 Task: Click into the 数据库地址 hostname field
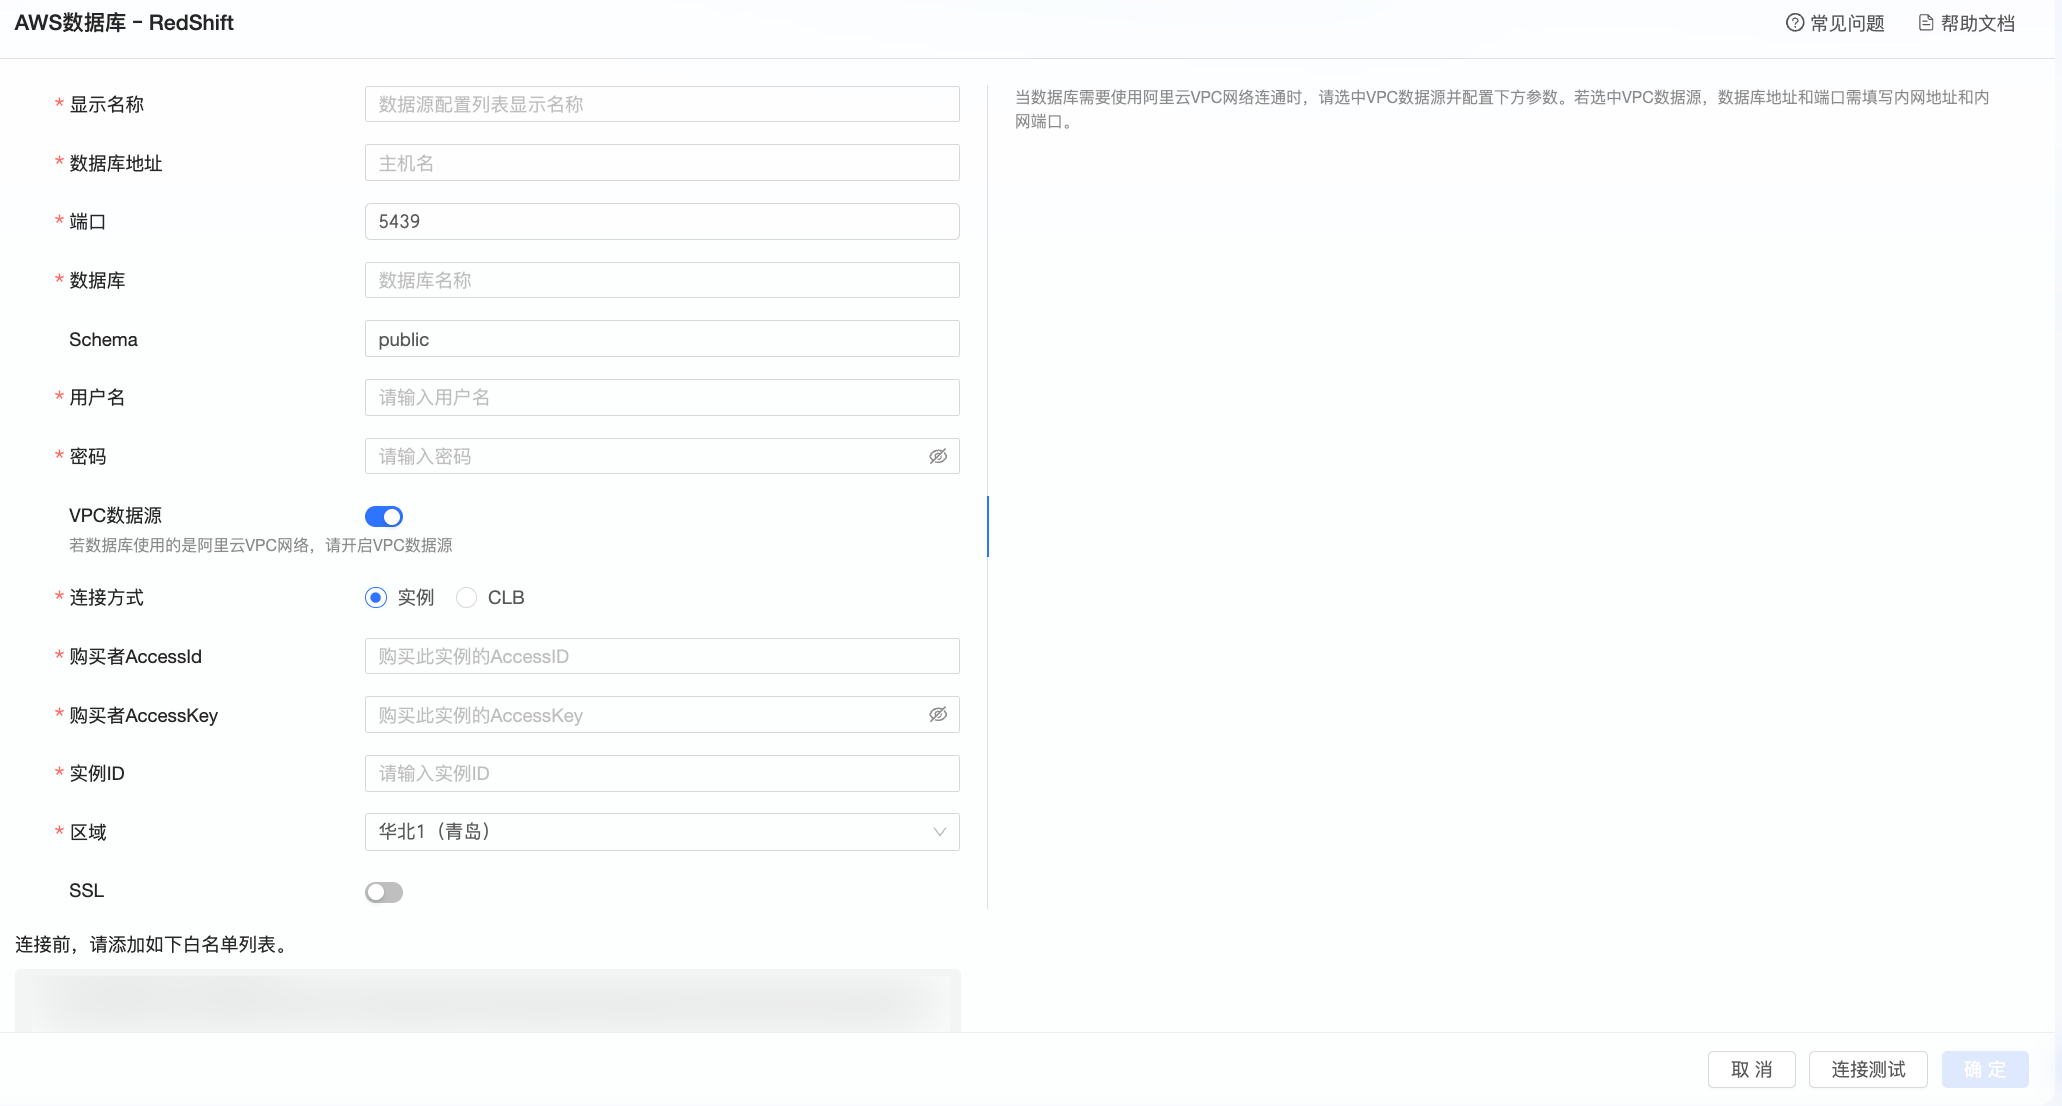click(x=662, y=163)
